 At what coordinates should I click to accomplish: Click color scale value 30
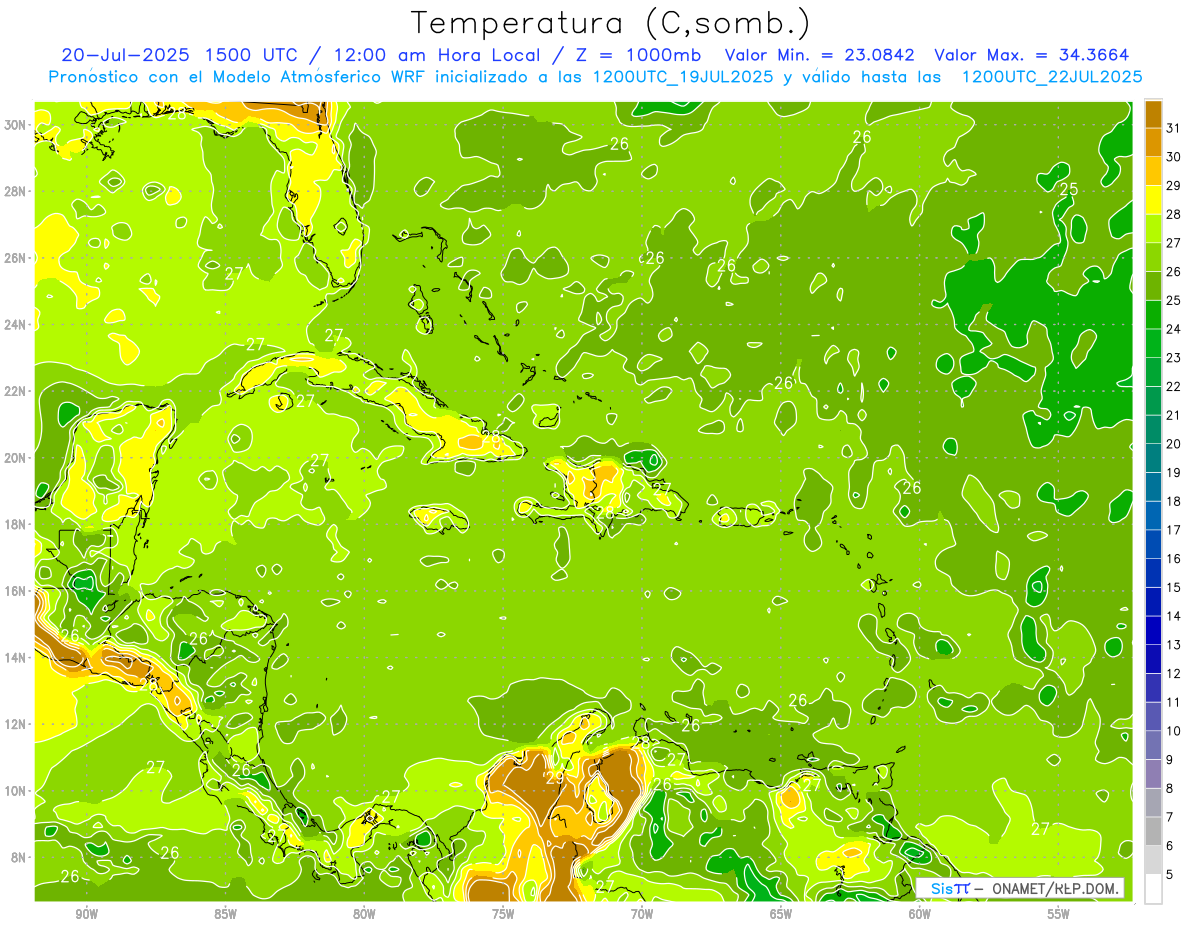tap(1173, 157)
